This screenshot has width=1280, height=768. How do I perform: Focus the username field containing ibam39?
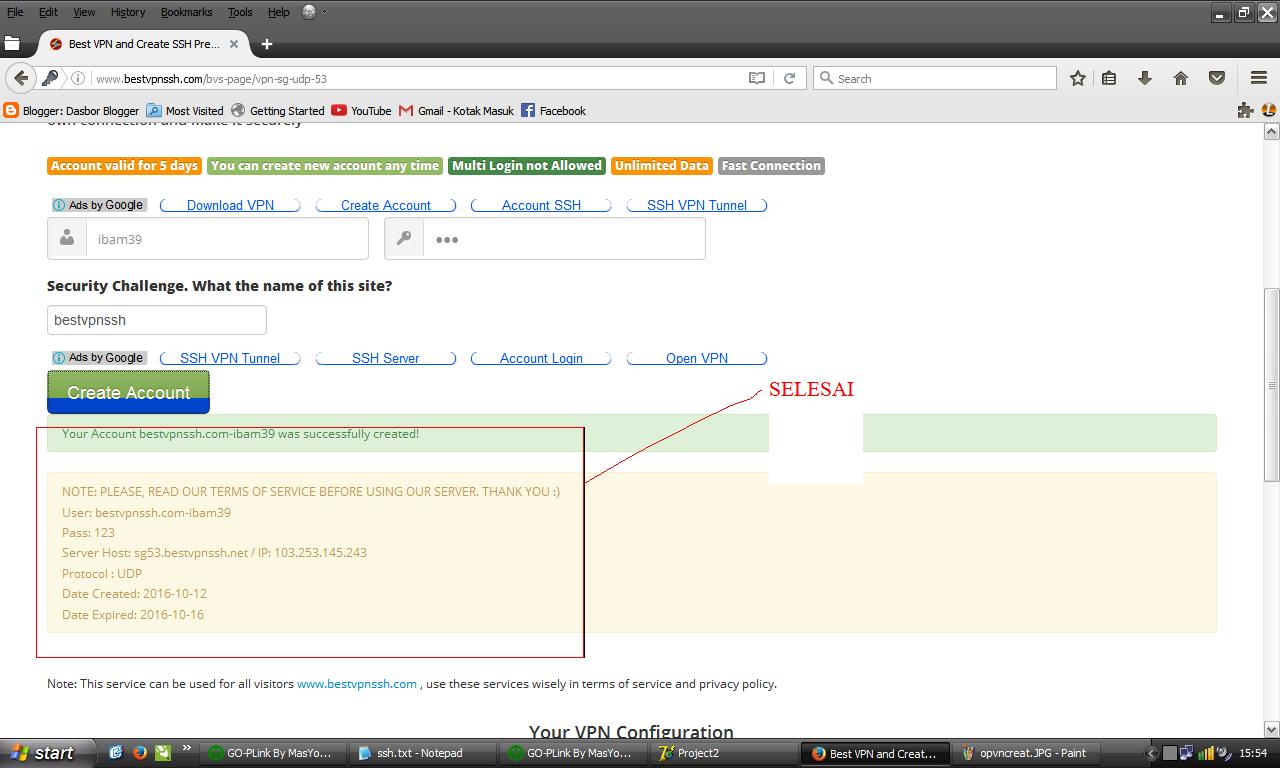208,239
